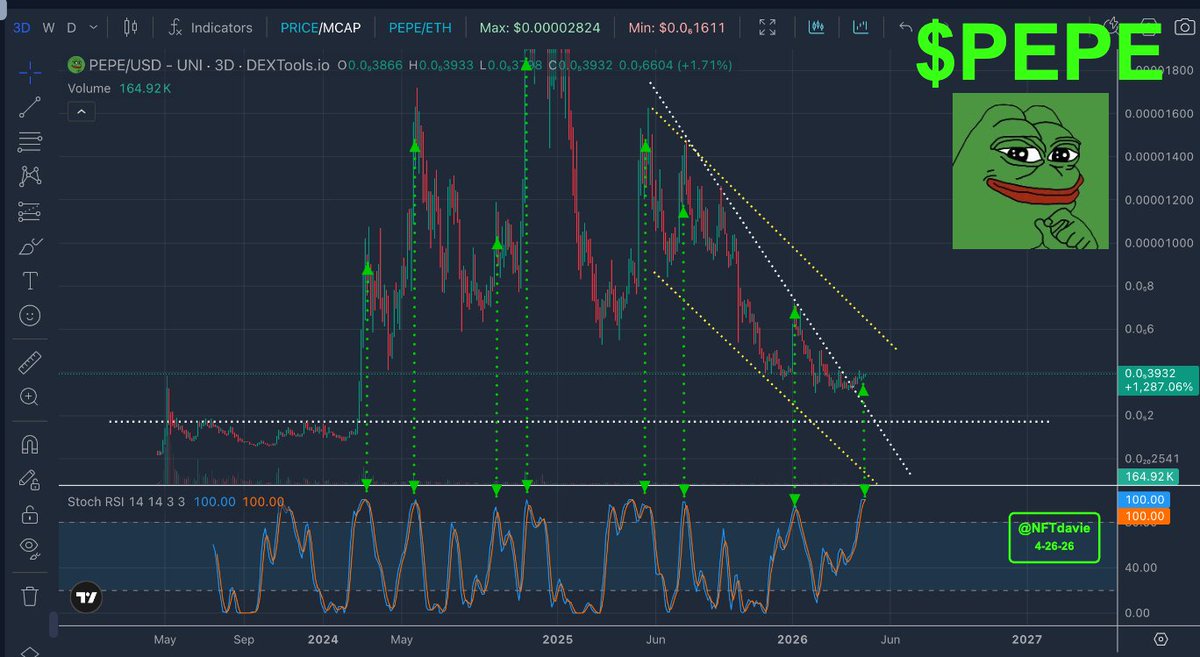Viewport: 1200px width, 657px height.
Task: Select the XABCD pattern drawing tool
Action: click(30, 176)
